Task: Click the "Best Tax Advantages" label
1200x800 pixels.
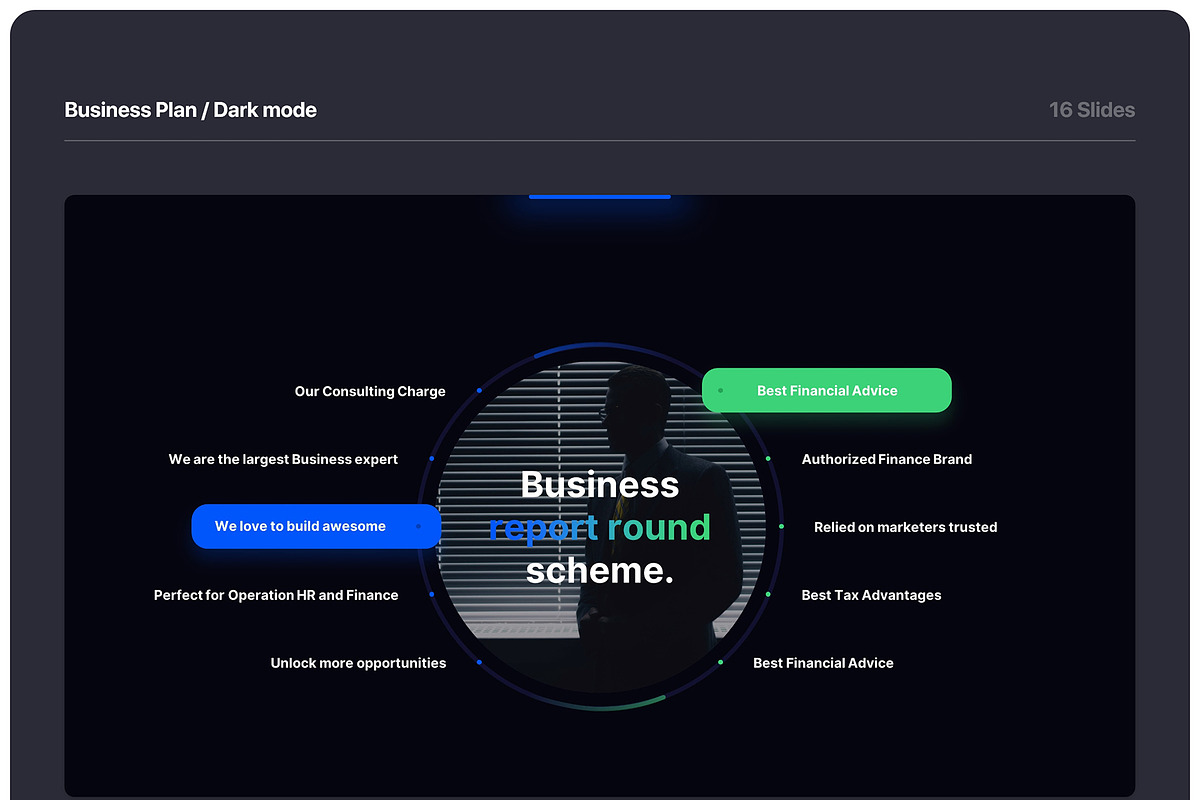Action: click(x=871, y=595)
